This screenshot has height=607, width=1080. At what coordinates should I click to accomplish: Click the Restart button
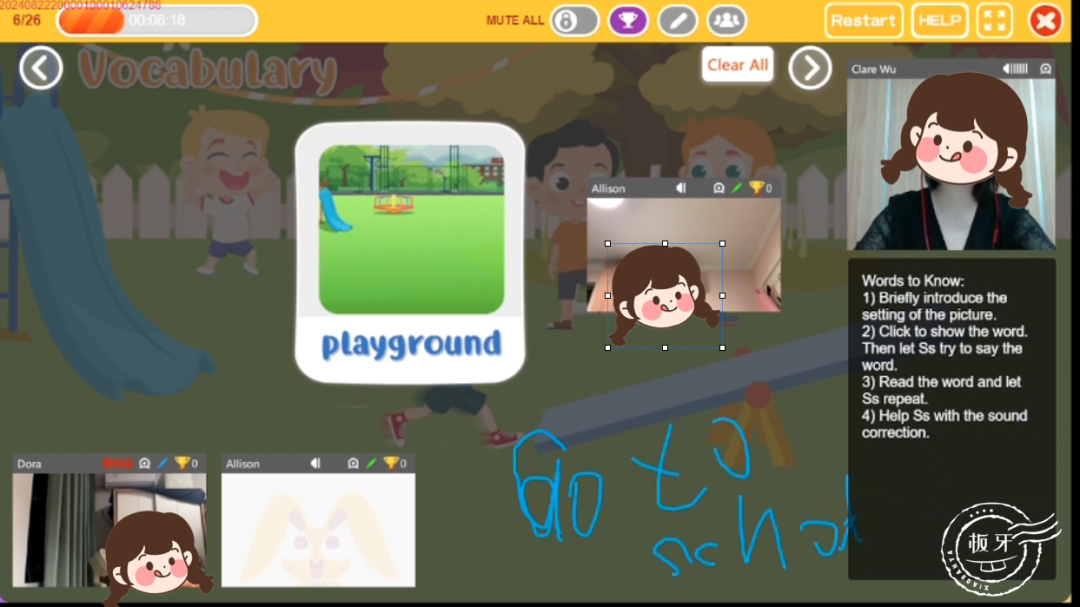click(x=864, y=21)
